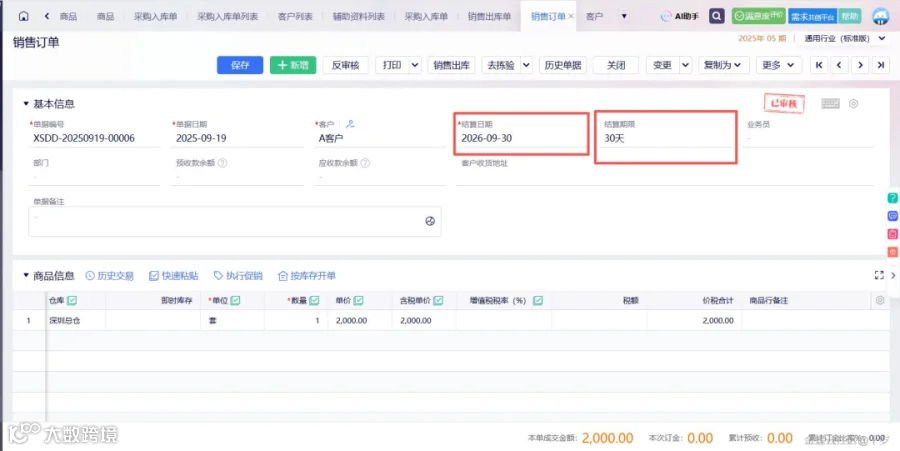Click the left arrow to scroll tabs back
Viewport: 900px width, 451px height.
(46, 17)
